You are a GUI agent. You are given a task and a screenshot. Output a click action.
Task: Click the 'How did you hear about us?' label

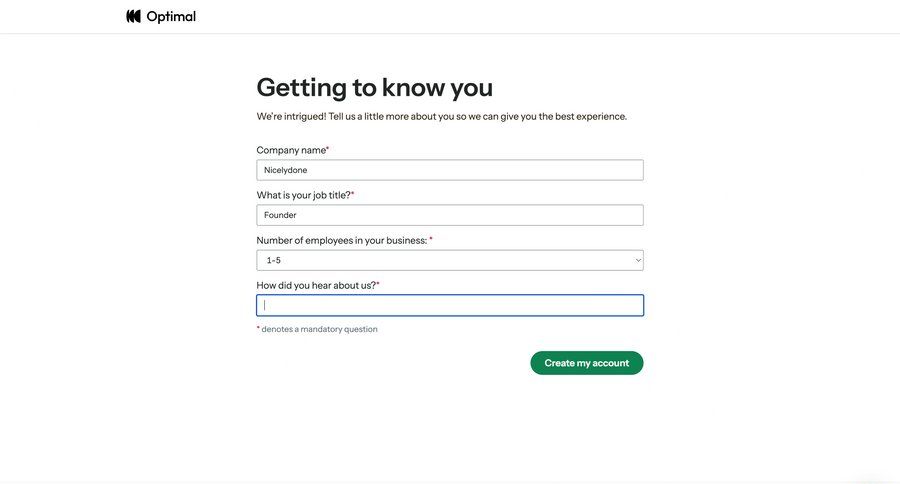[316, 285]
